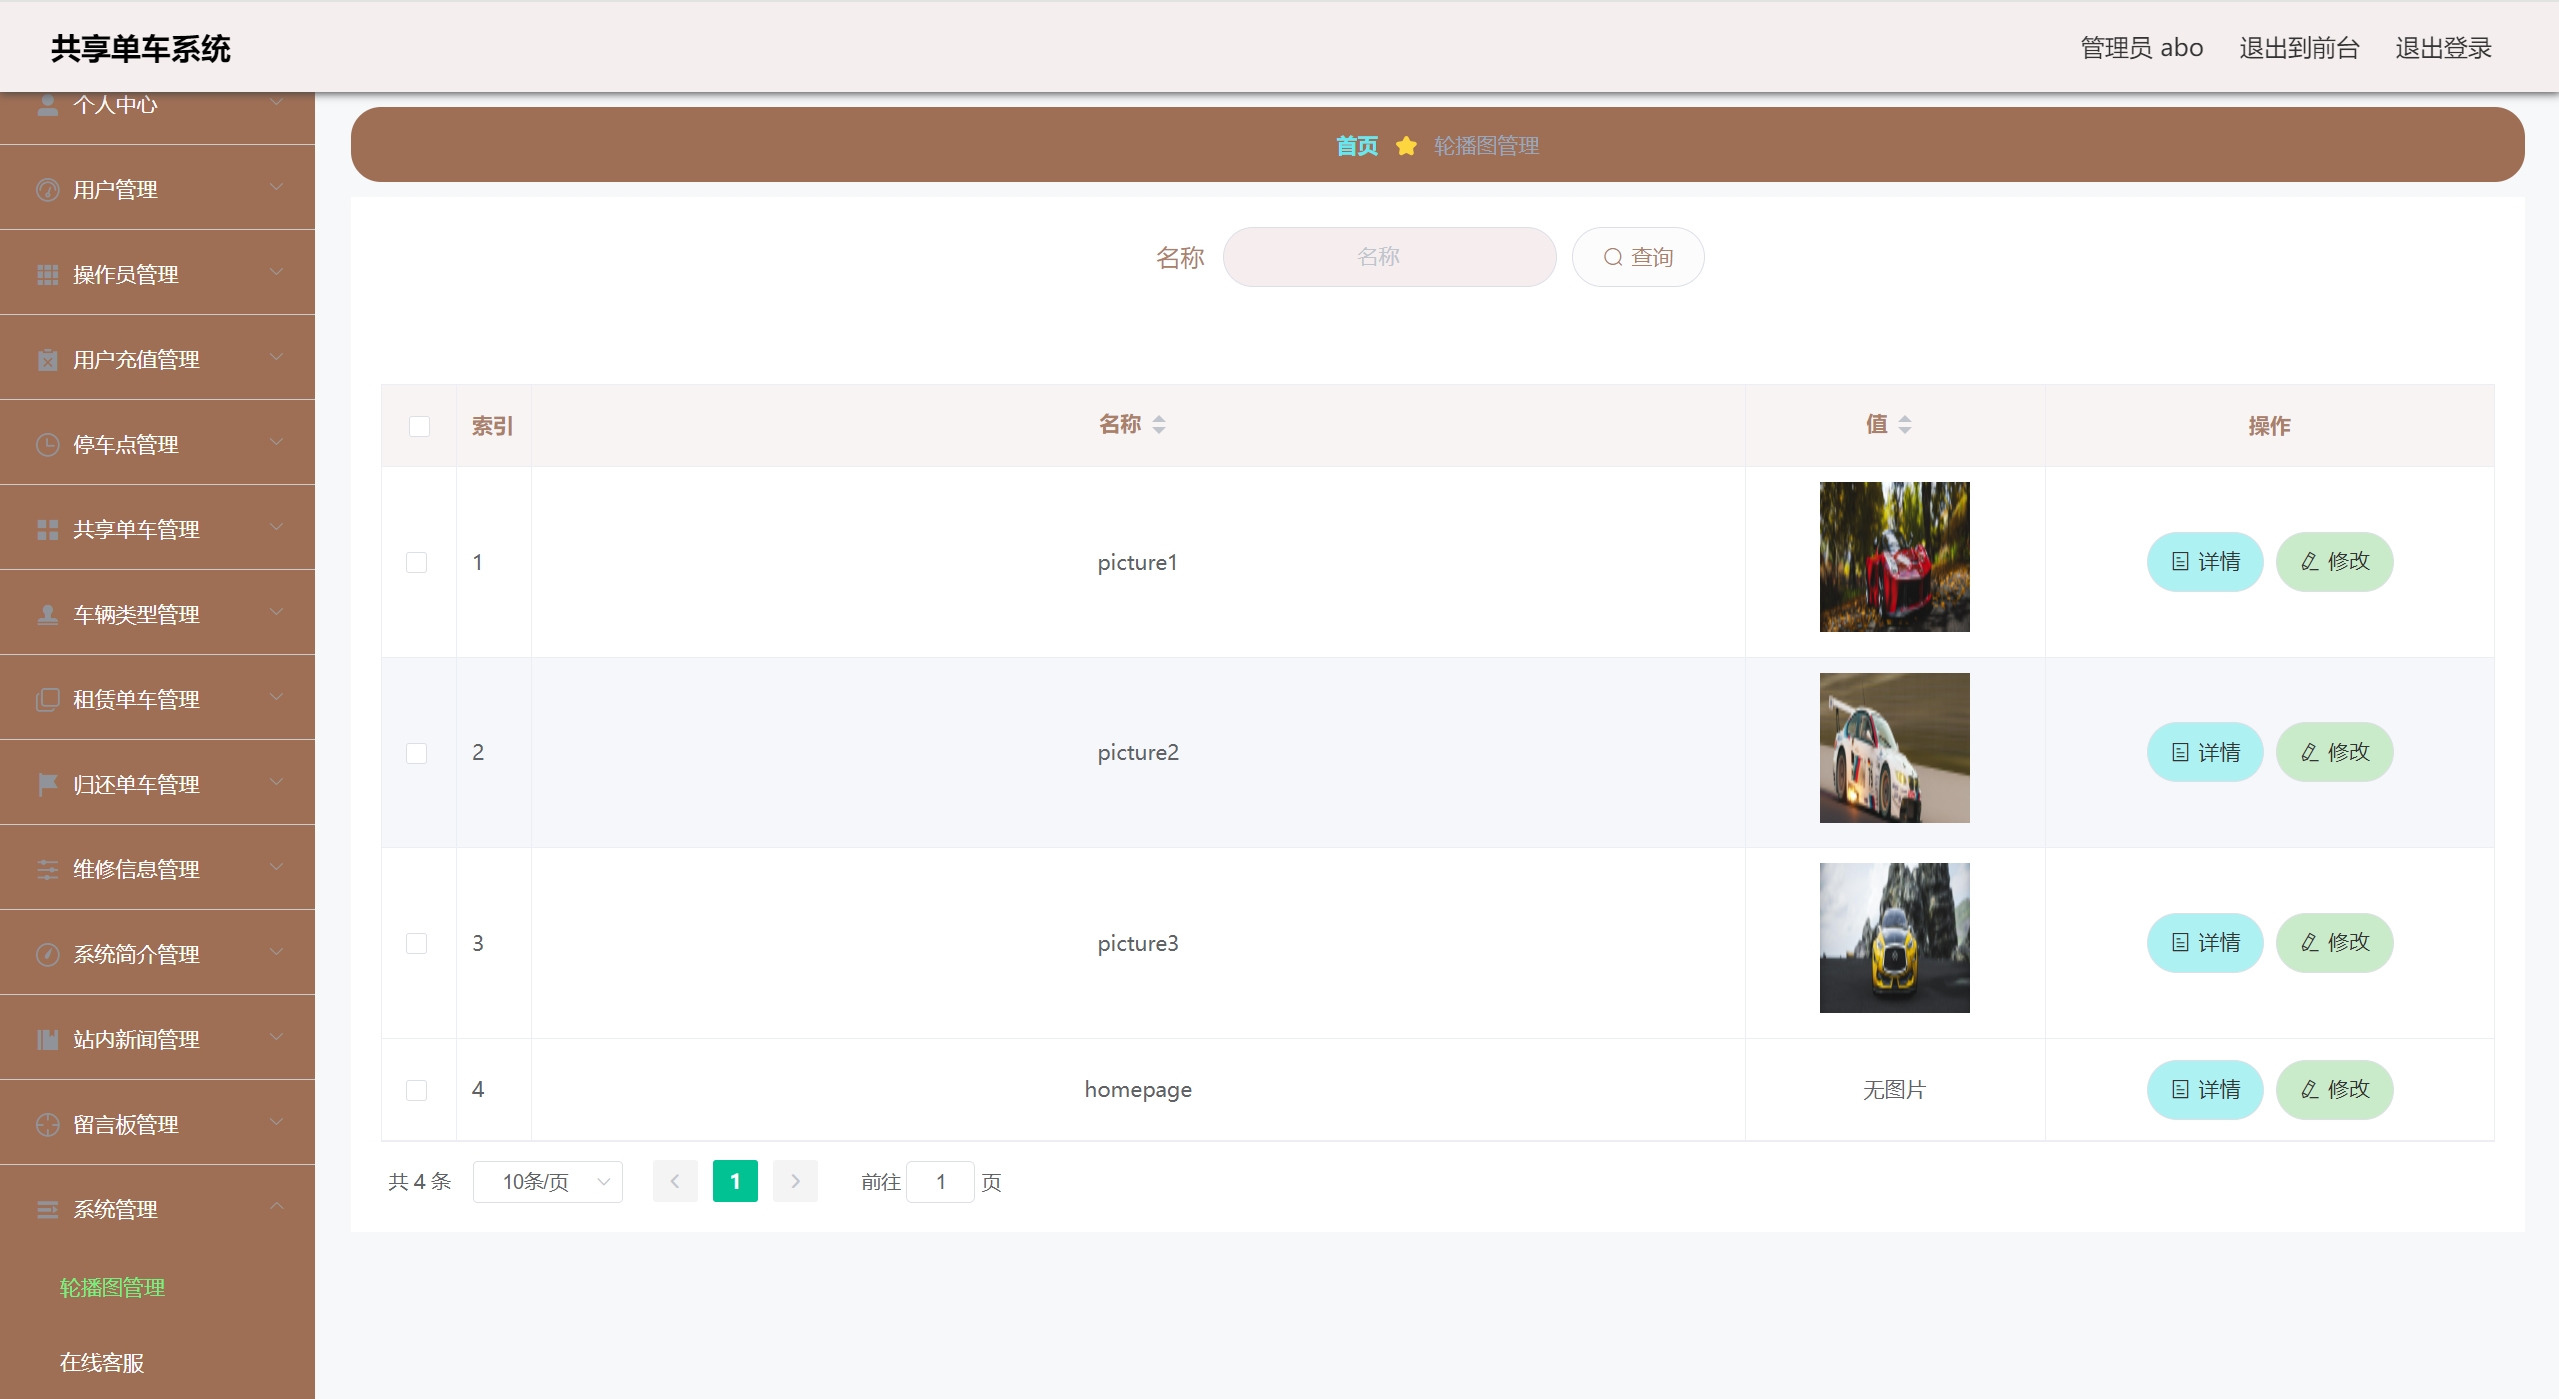2559x1399 pixels.
Task: Click the yellow star in the breadcrumb
Action: point(1406,146)
